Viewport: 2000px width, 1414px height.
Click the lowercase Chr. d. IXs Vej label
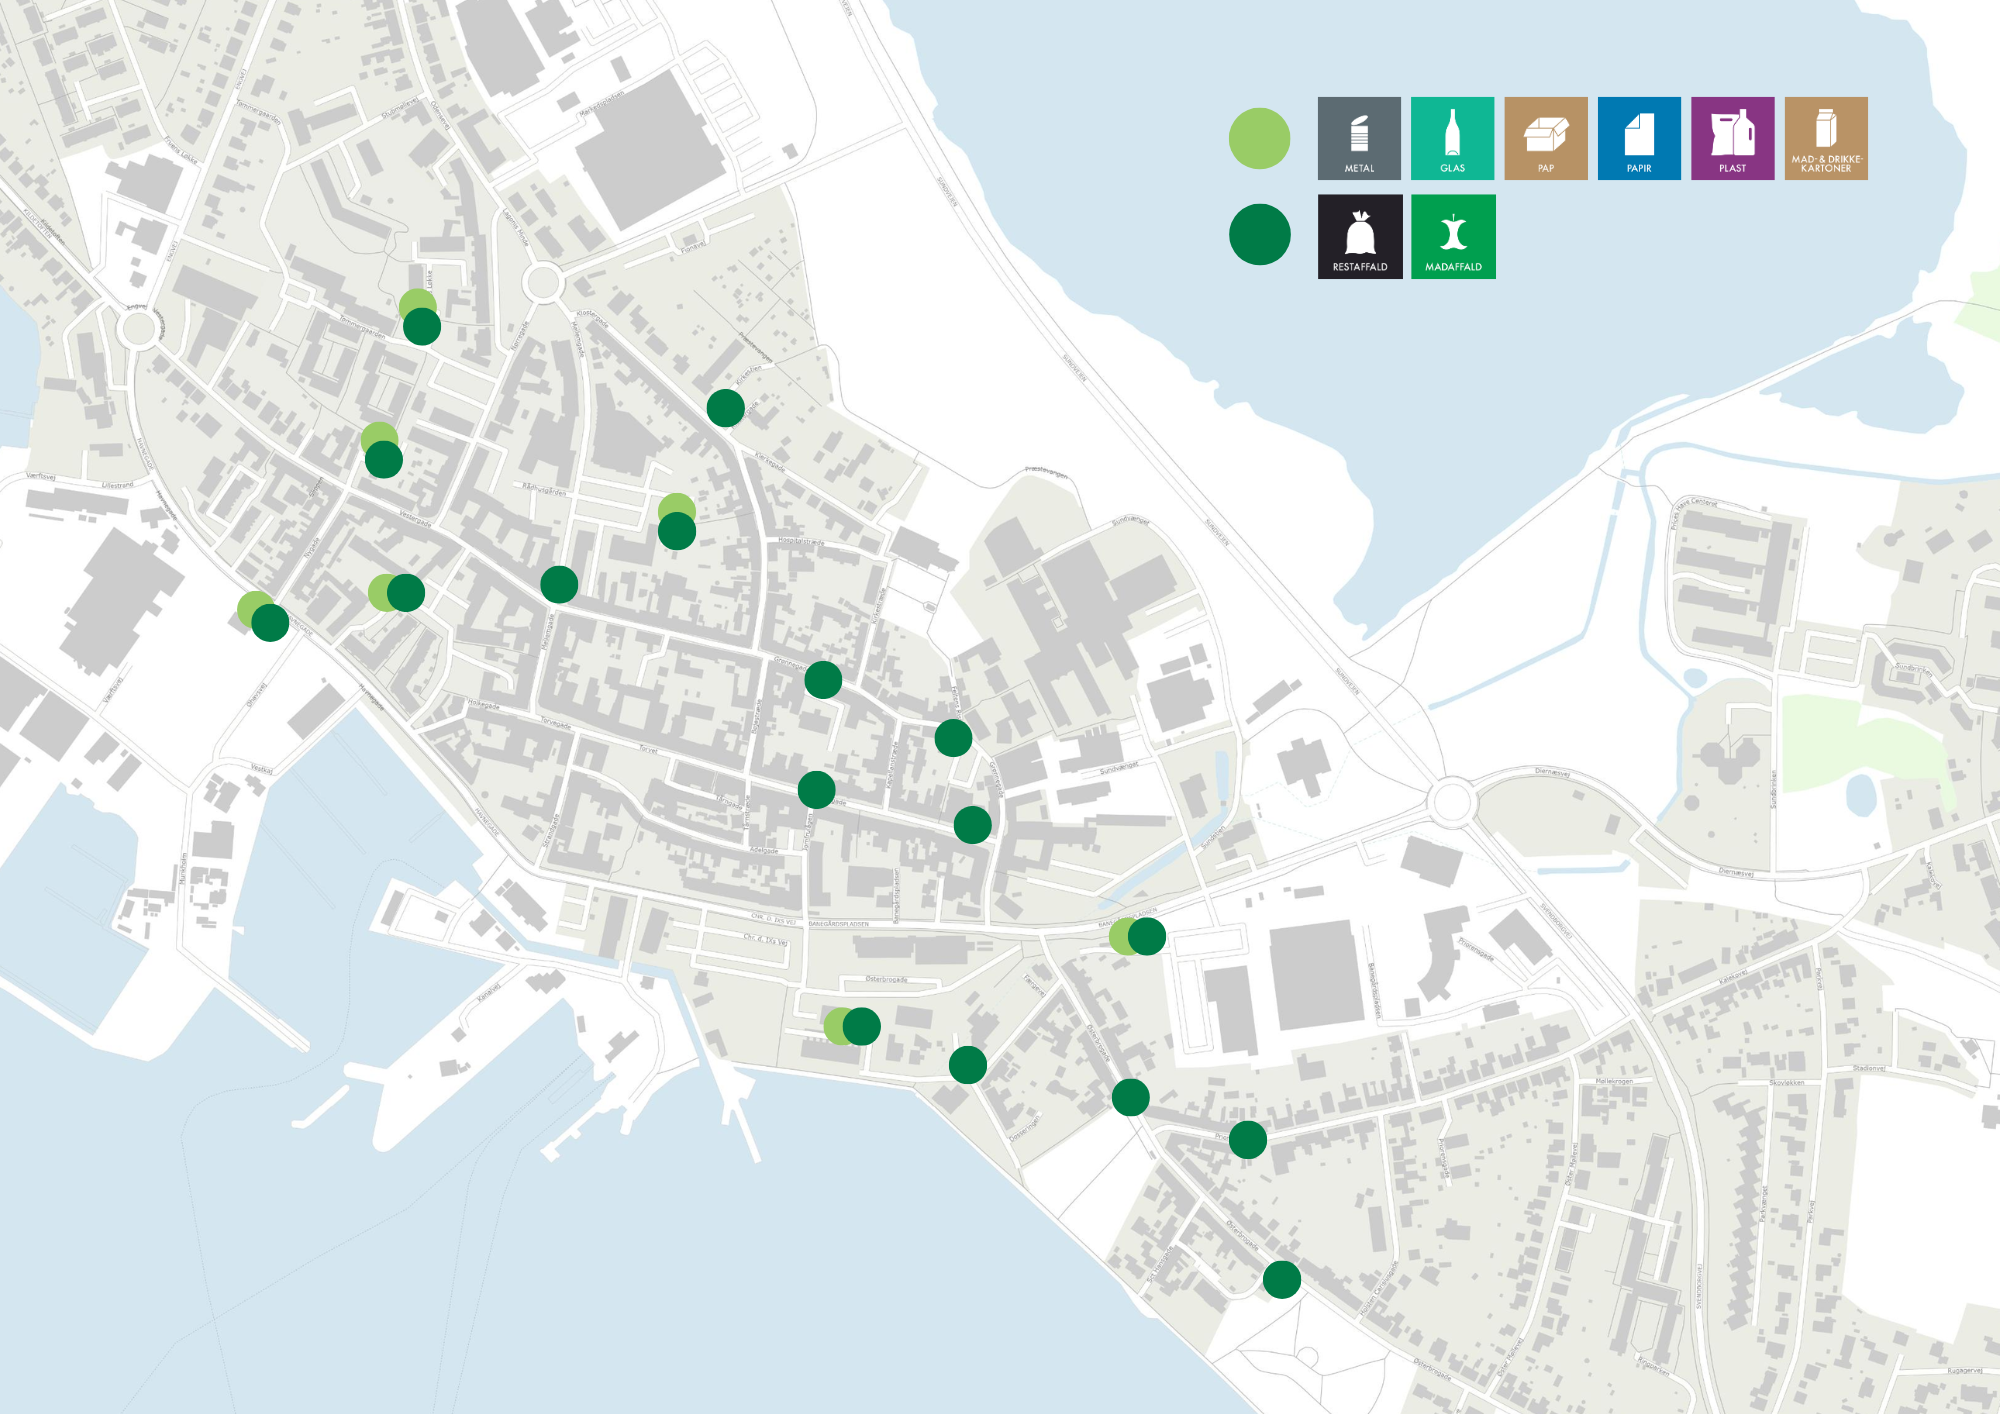pos(765,939)
